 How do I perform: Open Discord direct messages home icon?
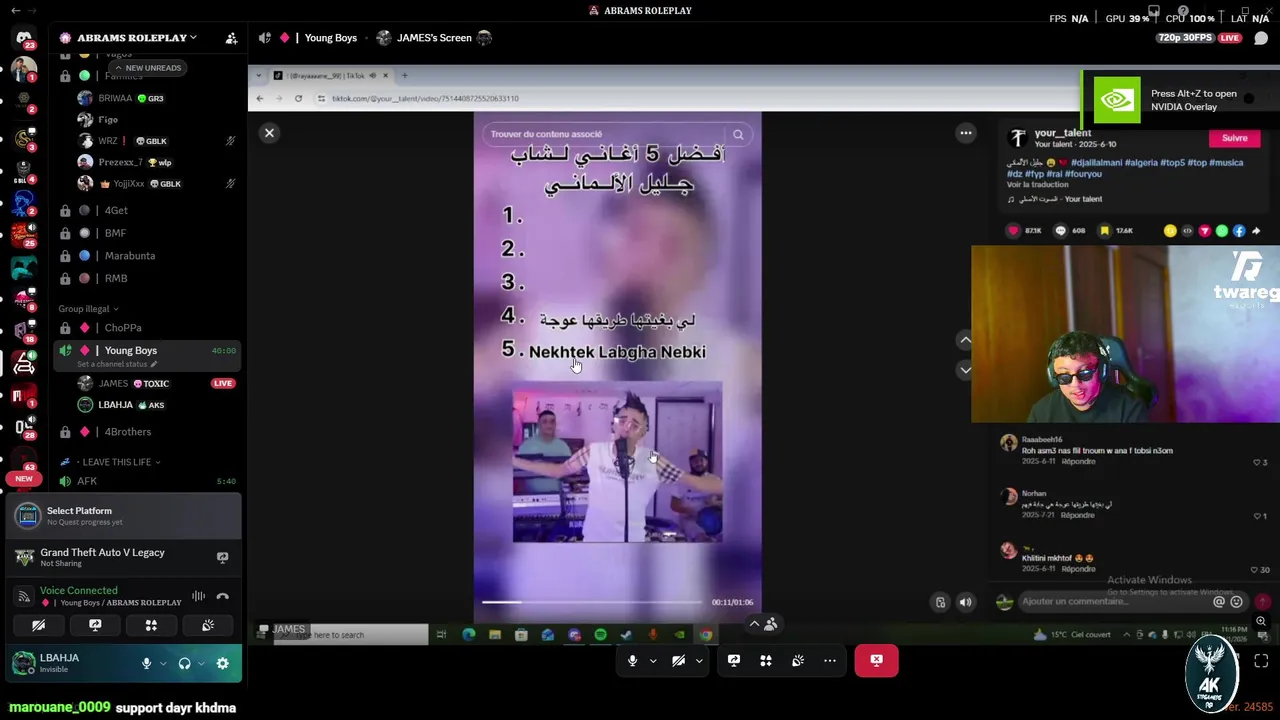pos(24,37)
